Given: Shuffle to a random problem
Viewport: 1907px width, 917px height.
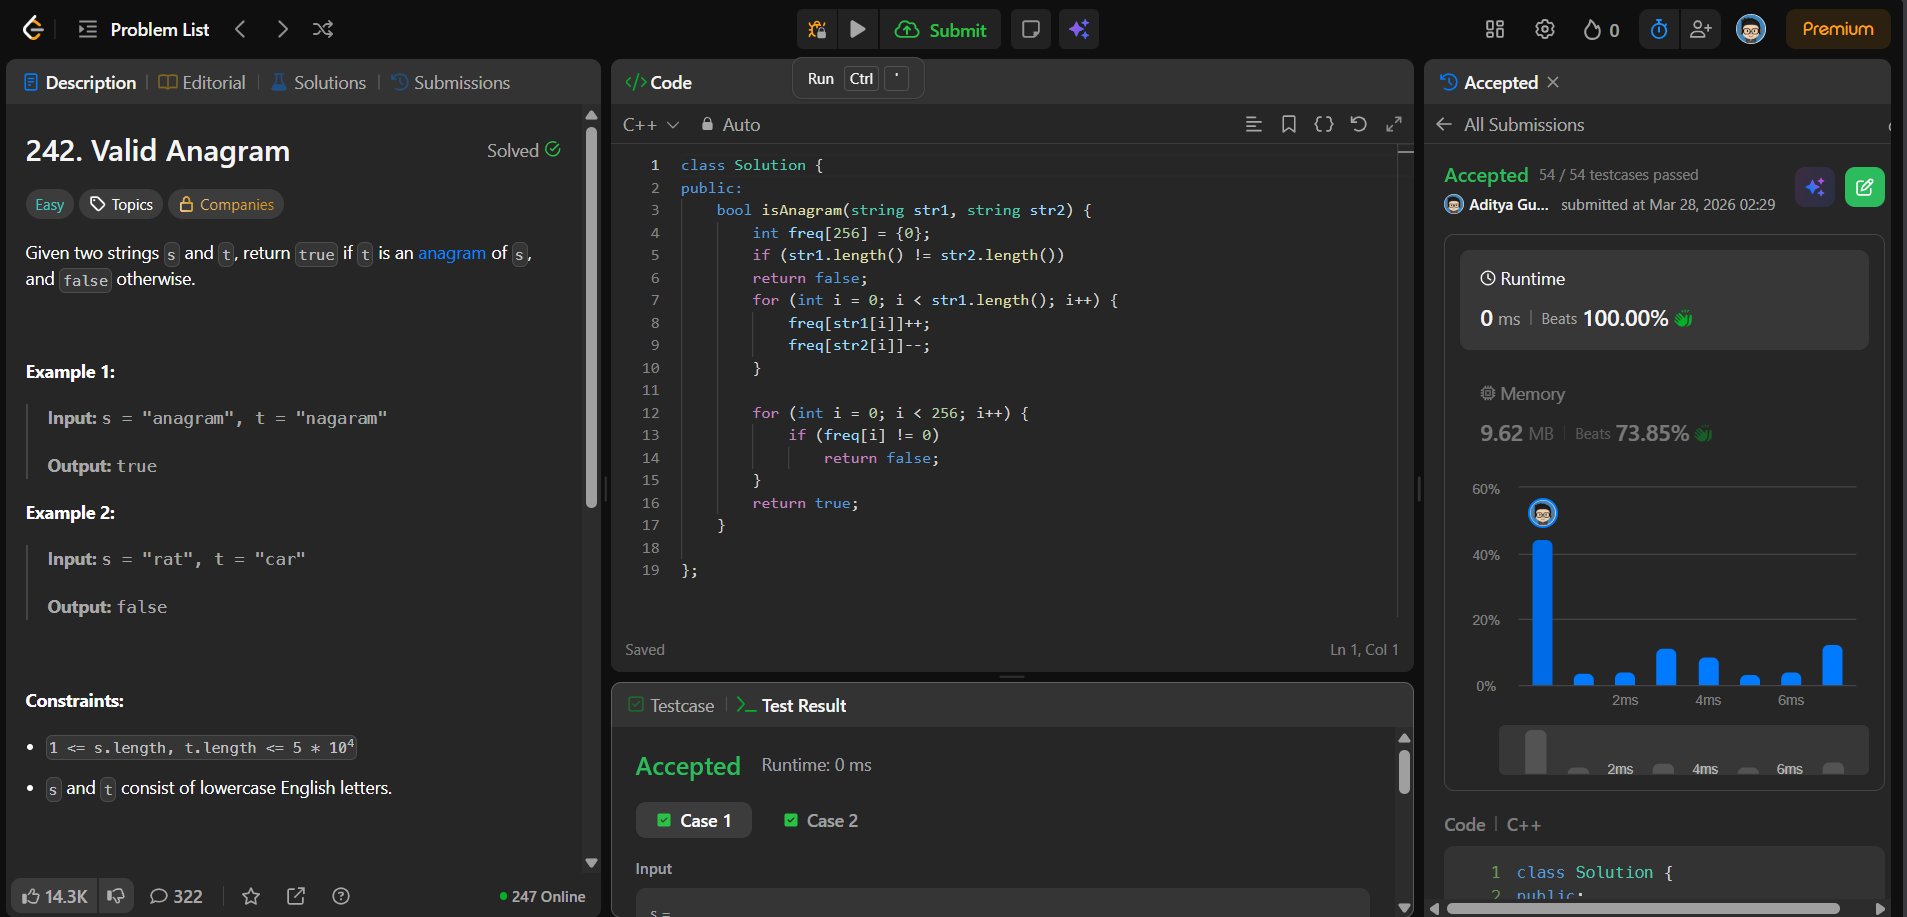Looking at the screenshot, I should (x=322, y=30).
